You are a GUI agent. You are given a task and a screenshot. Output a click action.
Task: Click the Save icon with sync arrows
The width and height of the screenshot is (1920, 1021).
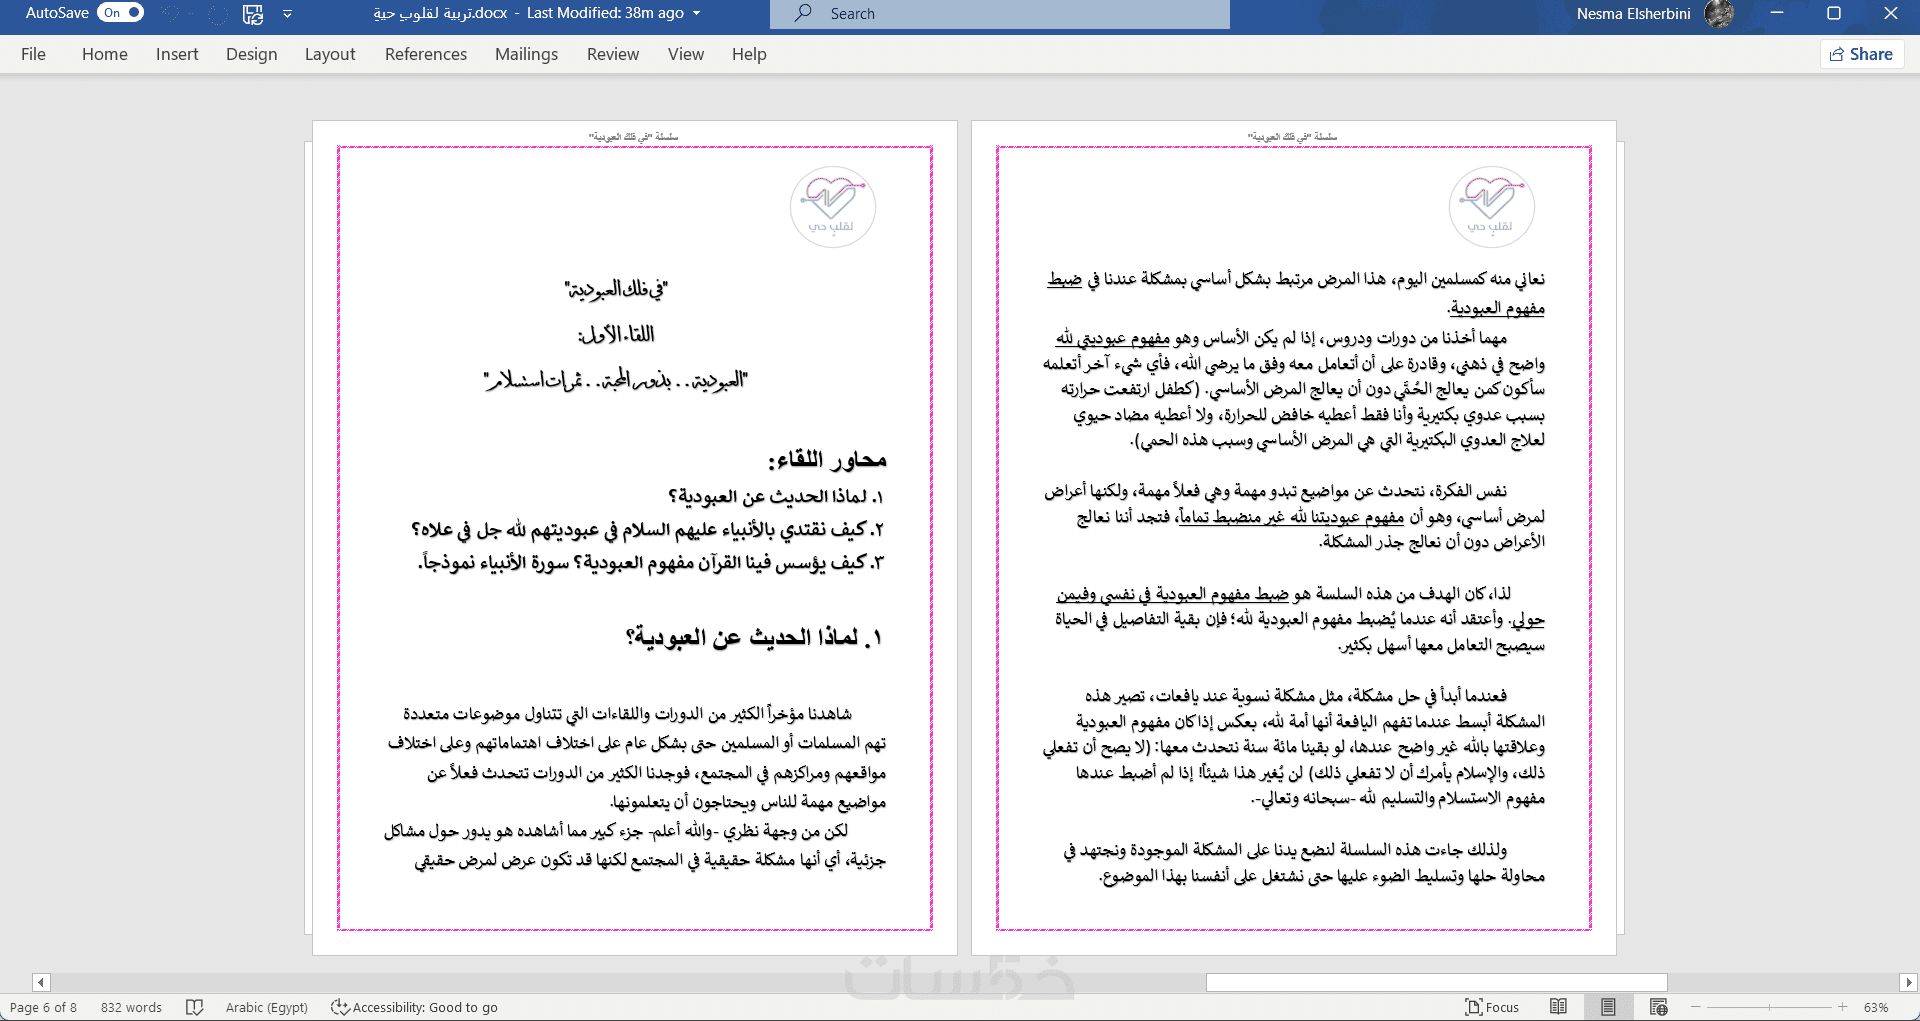253,14
